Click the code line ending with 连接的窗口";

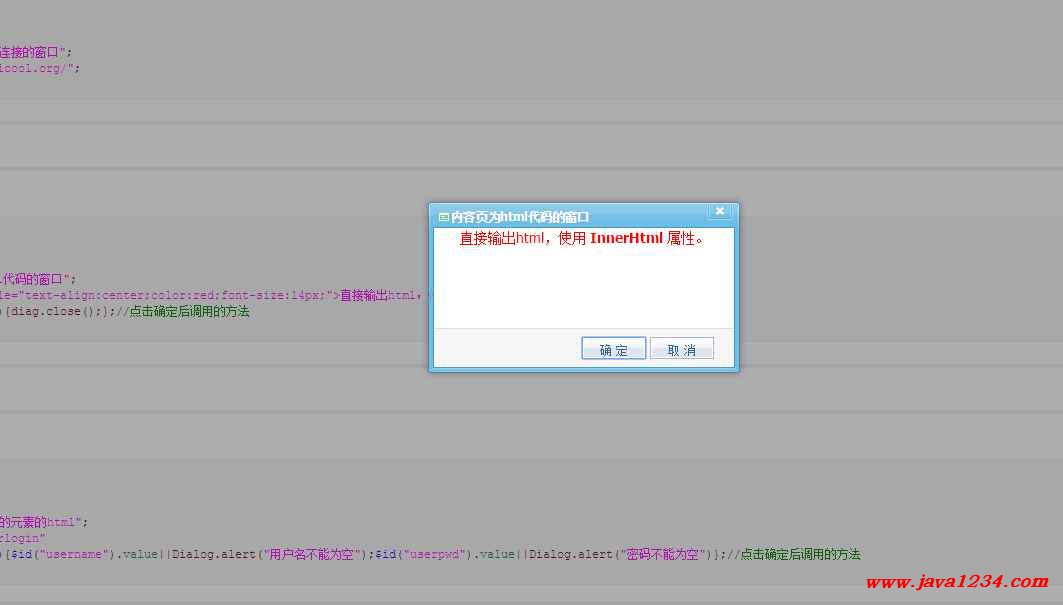click(36, 52)
